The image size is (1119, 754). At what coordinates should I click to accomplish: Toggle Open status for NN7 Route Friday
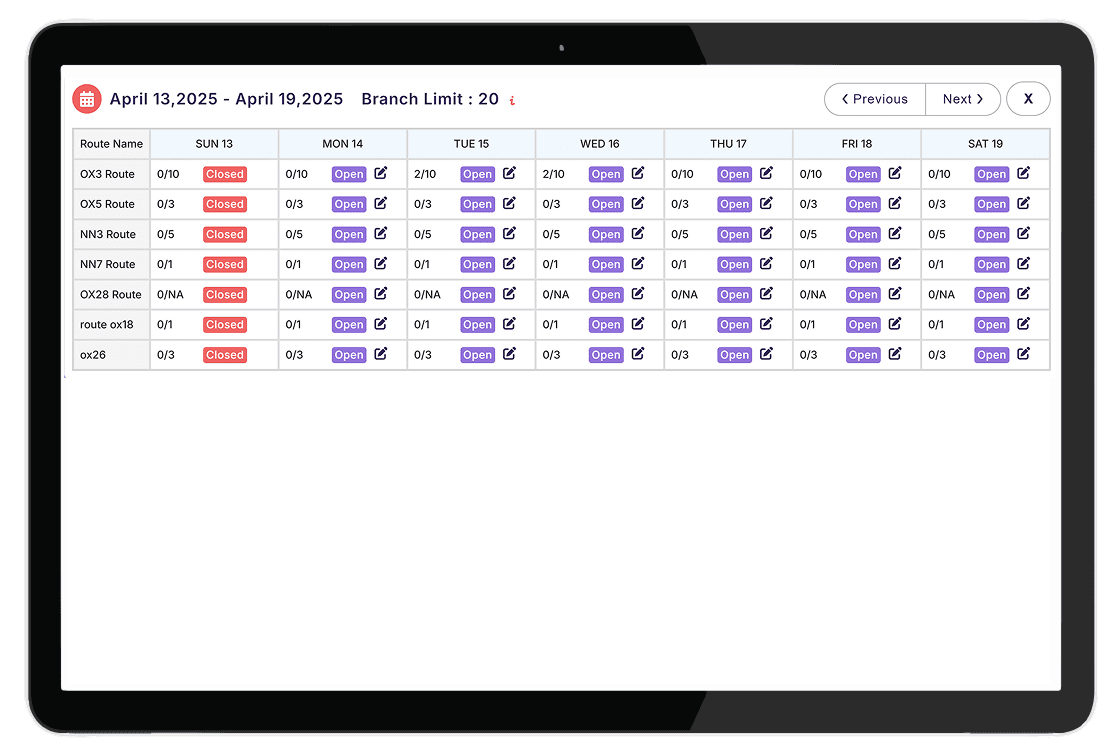(862, 264)
